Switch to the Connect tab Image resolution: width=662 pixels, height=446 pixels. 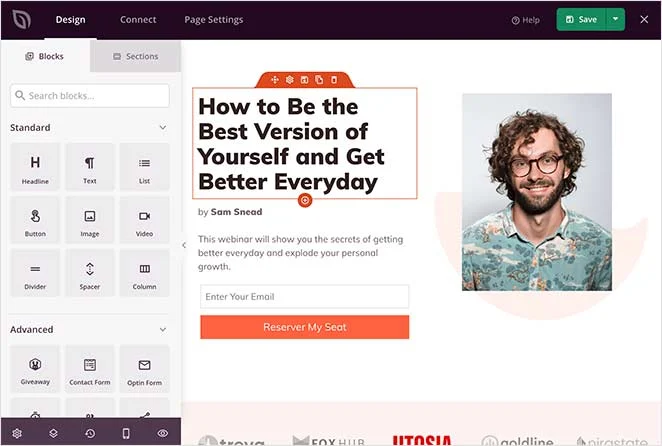pyautogui.click(x=138, y=20)
